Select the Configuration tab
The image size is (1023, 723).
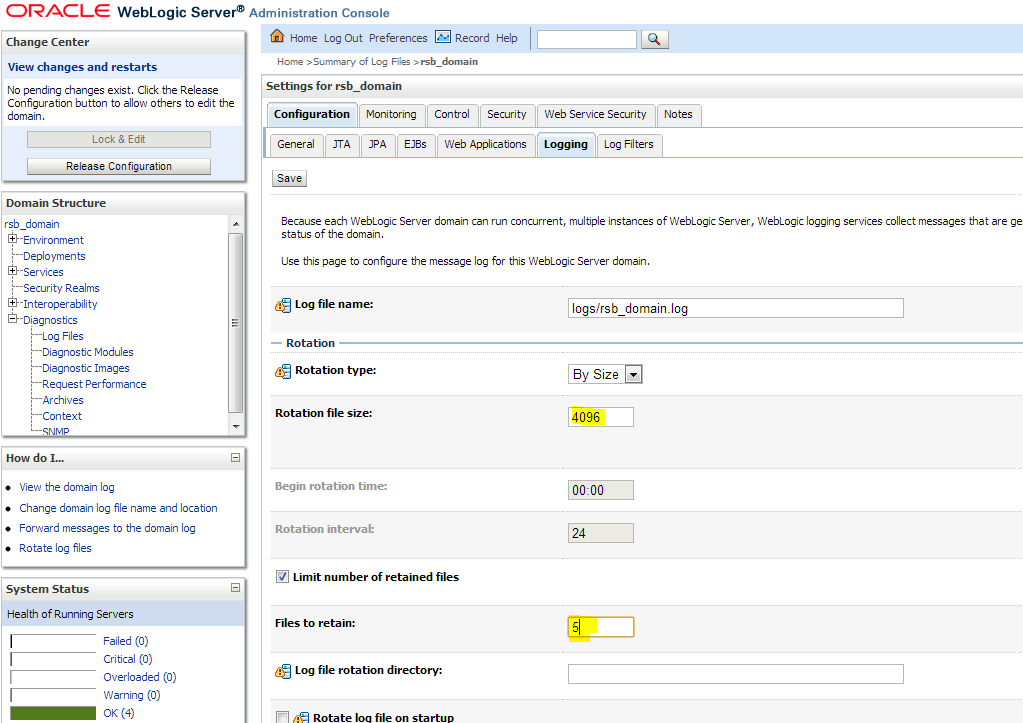(x=311, y=114)
